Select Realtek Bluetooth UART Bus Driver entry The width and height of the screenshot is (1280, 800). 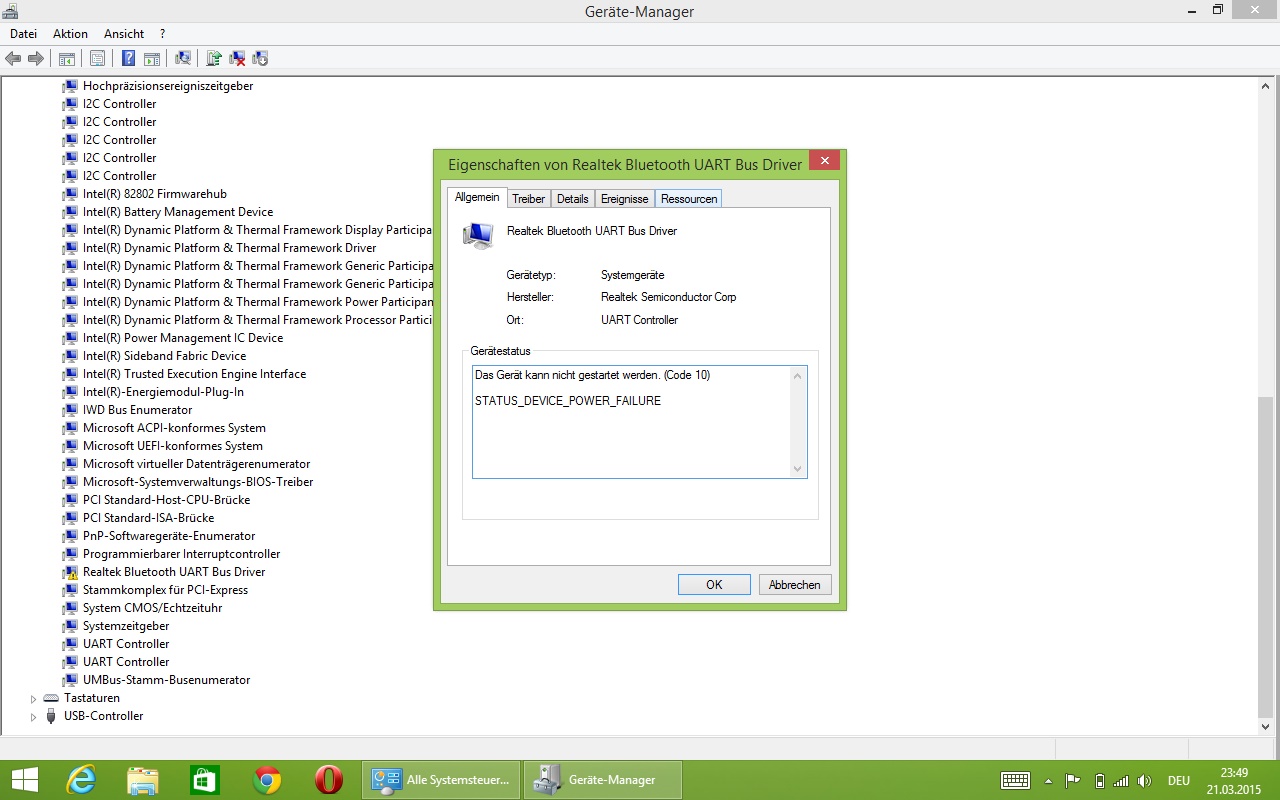tap(174, 572)
